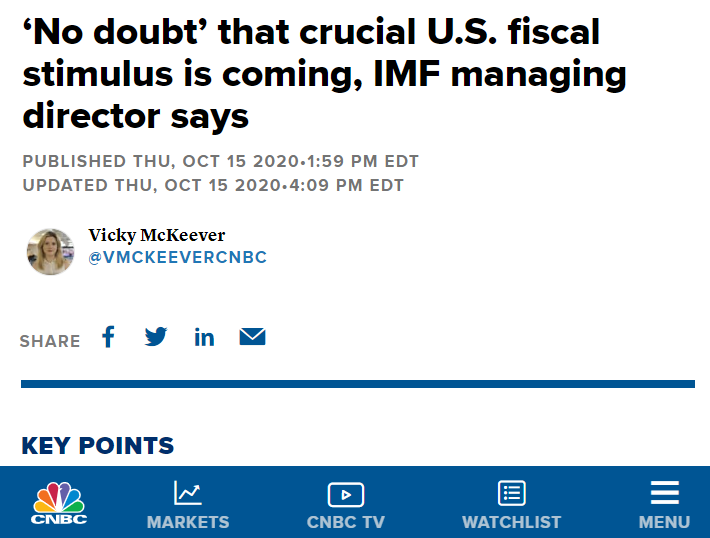Select the CNBC TV label in bottom nav
This screenshot has width=710, height=538.
(345, 522)
